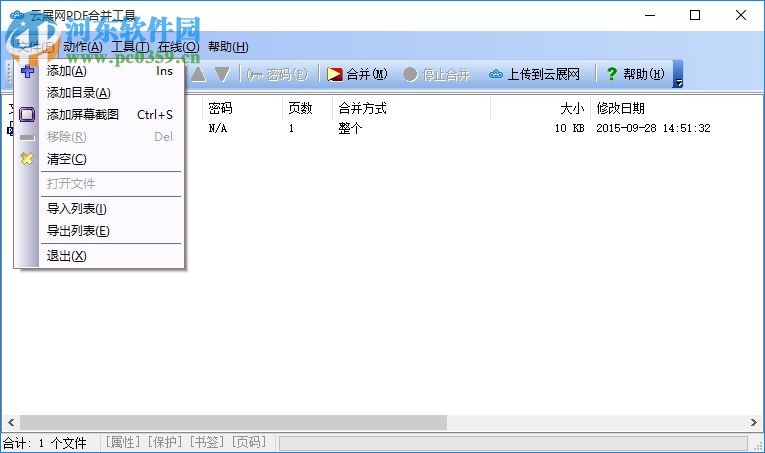Sort by the 大小 column header
Viewport: 765px width, 453px height.
tap(540, 108)
